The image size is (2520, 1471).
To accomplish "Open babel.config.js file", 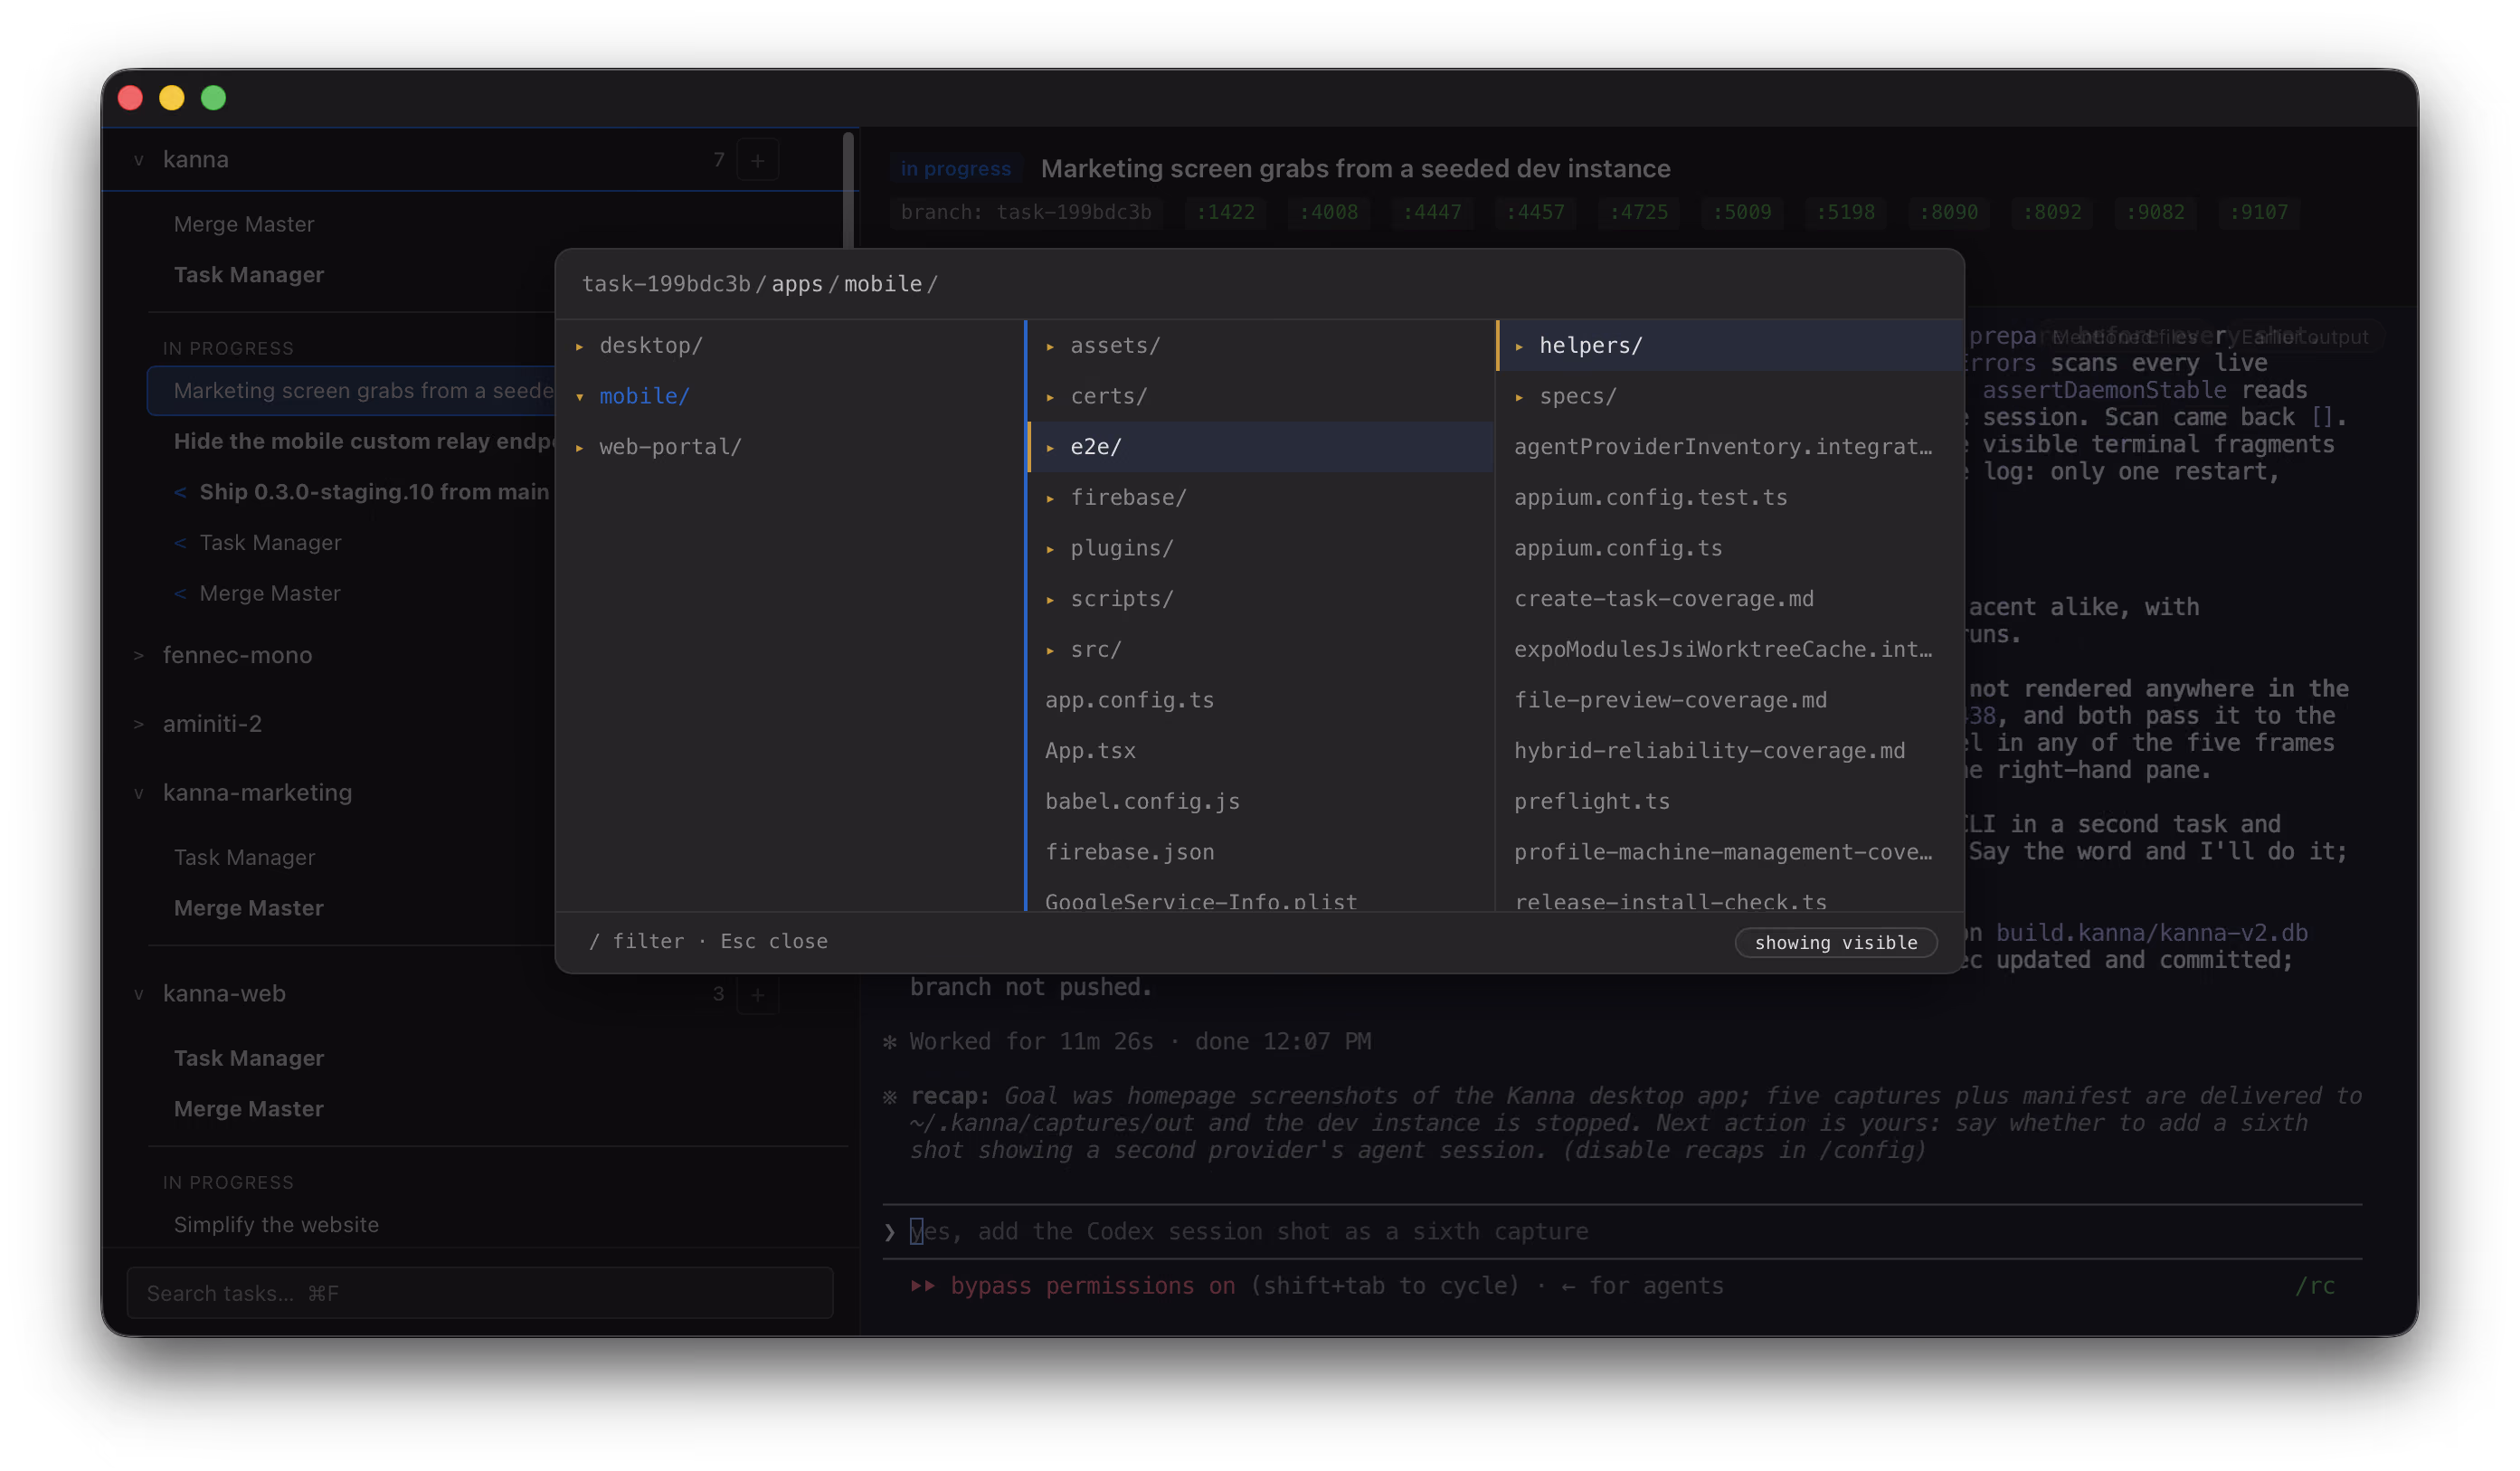I will 1261,802.
